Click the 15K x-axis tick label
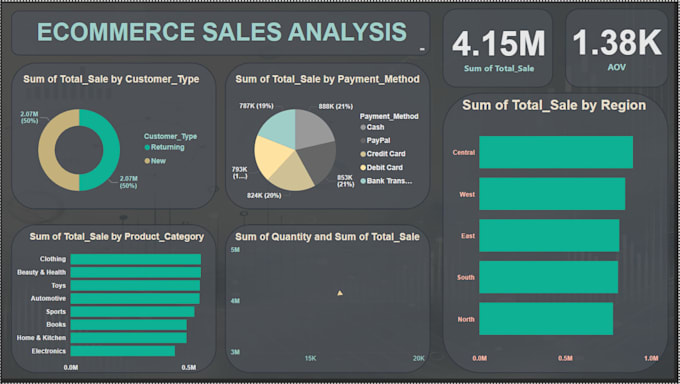Viewport: 680px width, 384px height. pos(311,358)
